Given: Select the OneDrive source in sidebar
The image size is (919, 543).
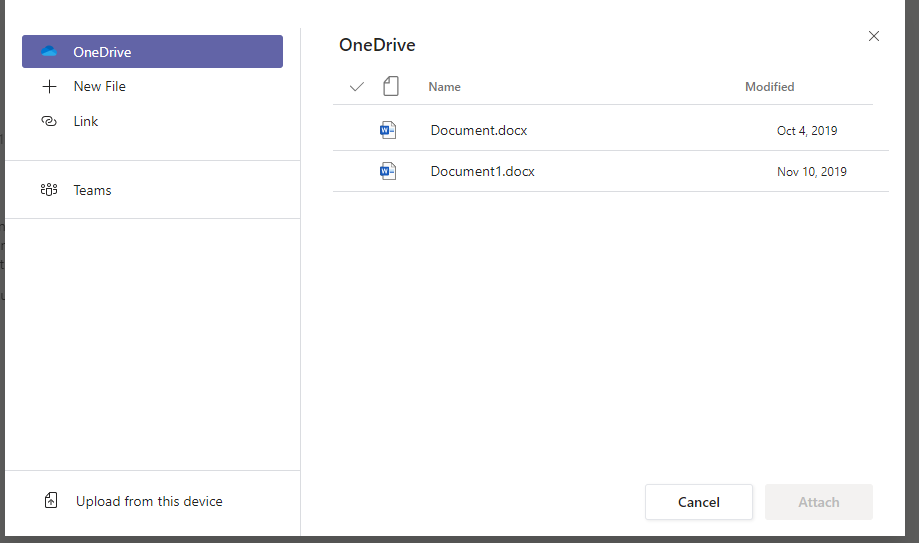Looking at the screenshot, I should tap(152, 52).
